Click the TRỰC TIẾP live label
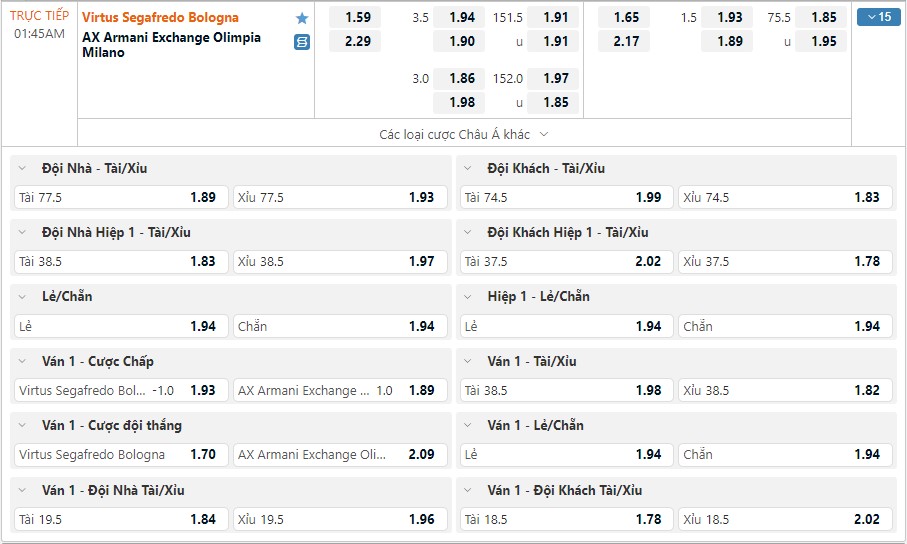Viewport: 907px width, 544px height. tap(39, 16)
